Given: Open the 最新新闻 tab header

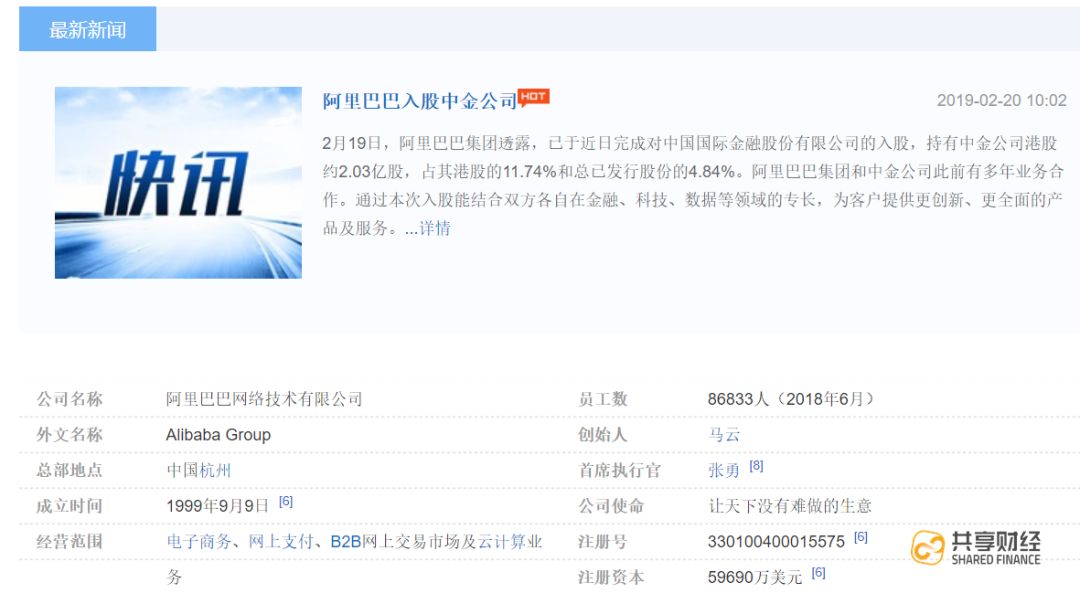Looking at the screenshot, I should (x=87, y=29).
